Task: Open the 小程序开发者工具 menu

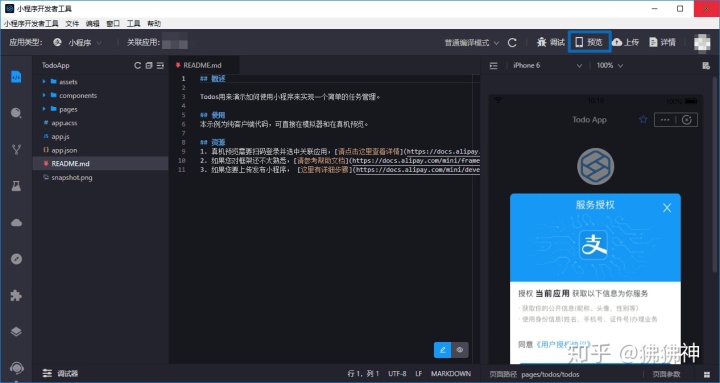Action: (x=31, y=23)
